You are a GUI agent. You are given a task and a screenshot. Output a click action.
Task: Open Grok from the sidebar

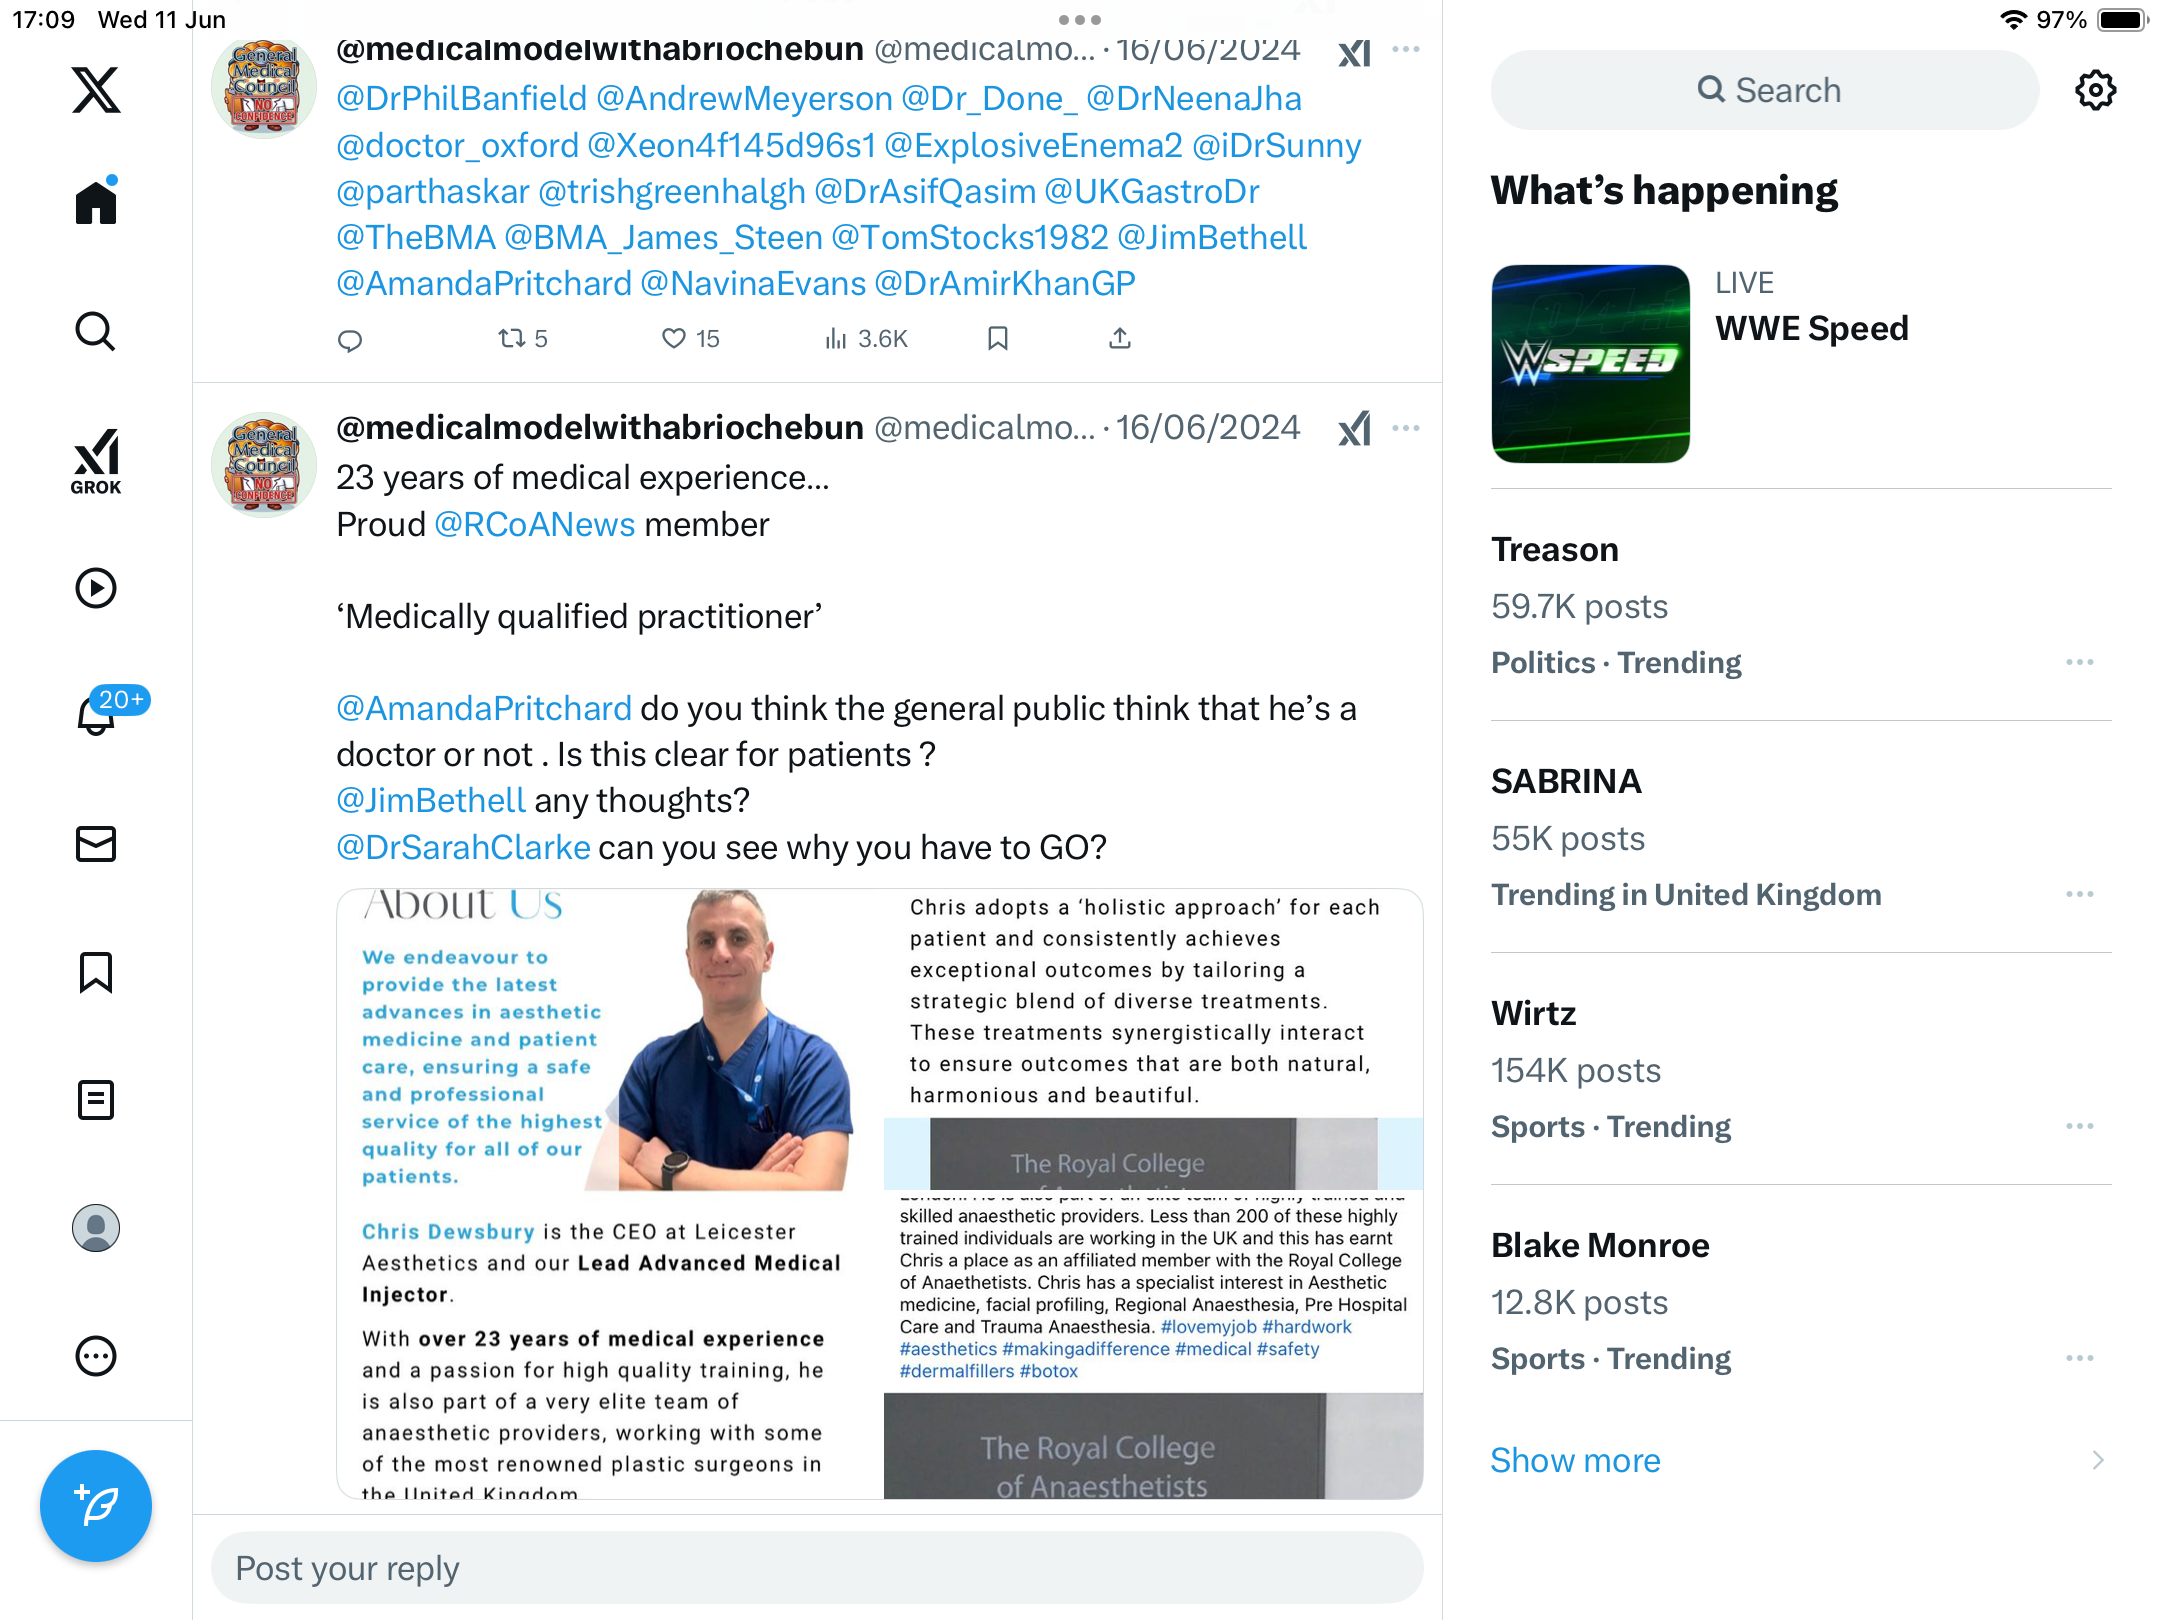coord(96,461)
